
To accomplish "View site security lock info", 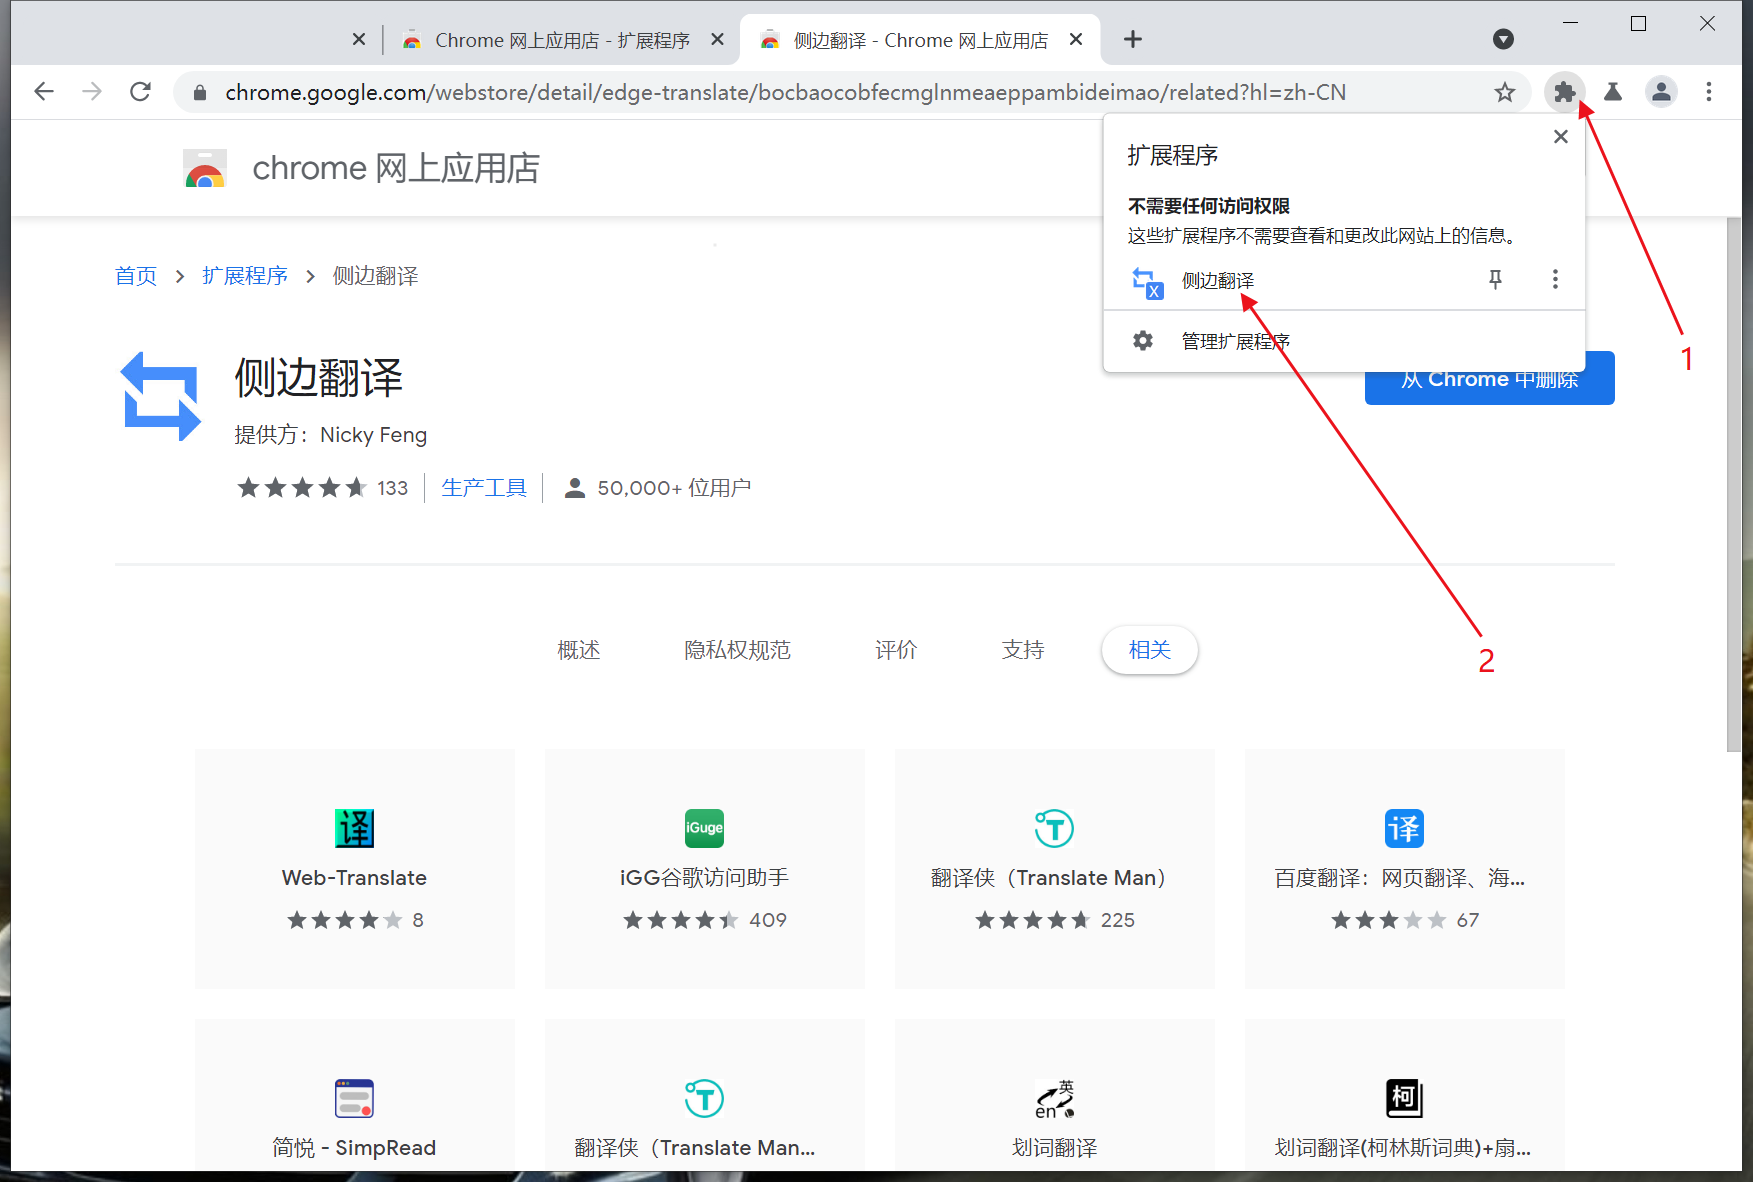I will [x=200, y=93].
